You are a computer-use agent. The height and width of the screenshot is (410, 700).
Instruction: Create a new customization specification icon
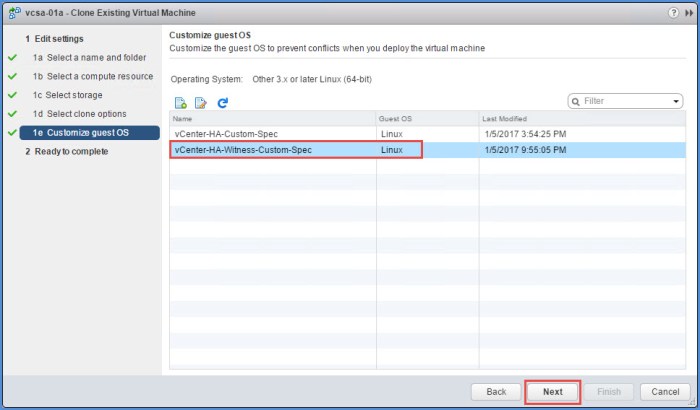[x=181, y=103]
